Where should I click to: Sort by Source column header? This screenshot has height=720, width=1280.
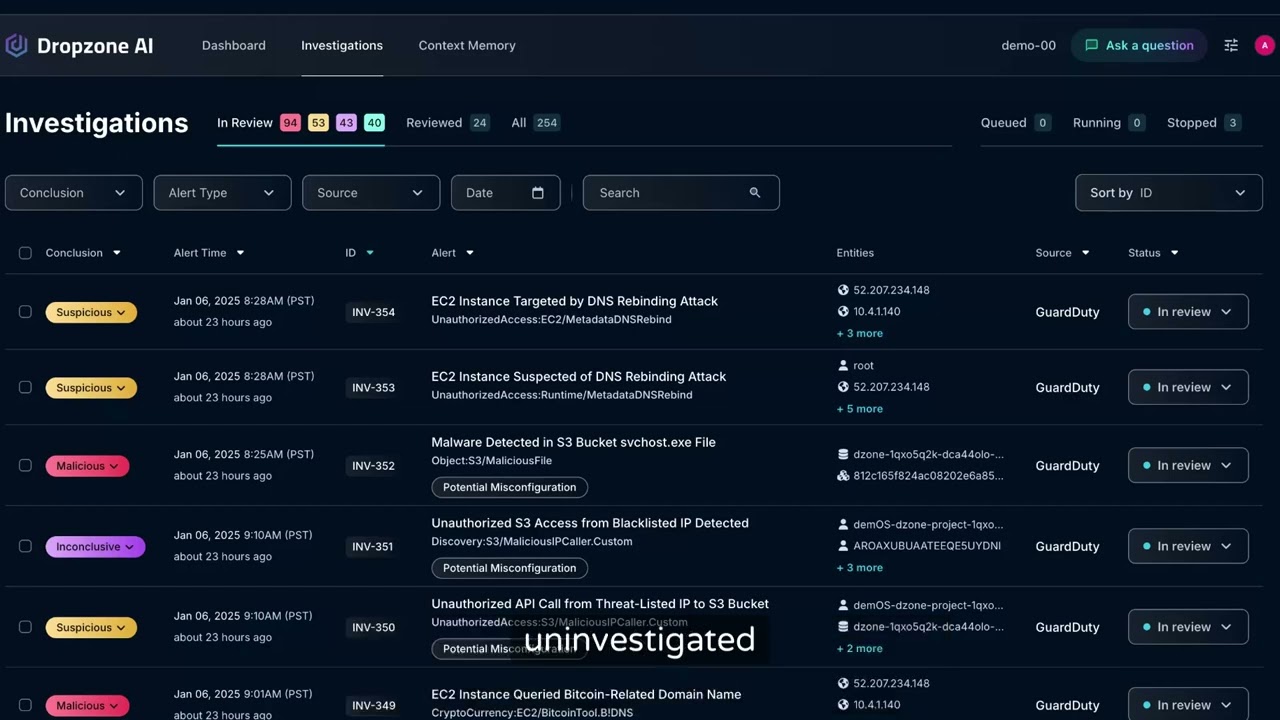(x=1062, y=253)
